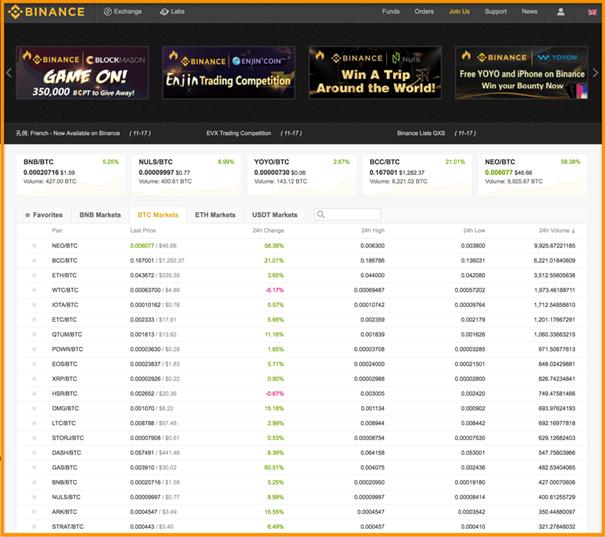
Task: Switch to the Favorites tab
Action: point(44,215)
